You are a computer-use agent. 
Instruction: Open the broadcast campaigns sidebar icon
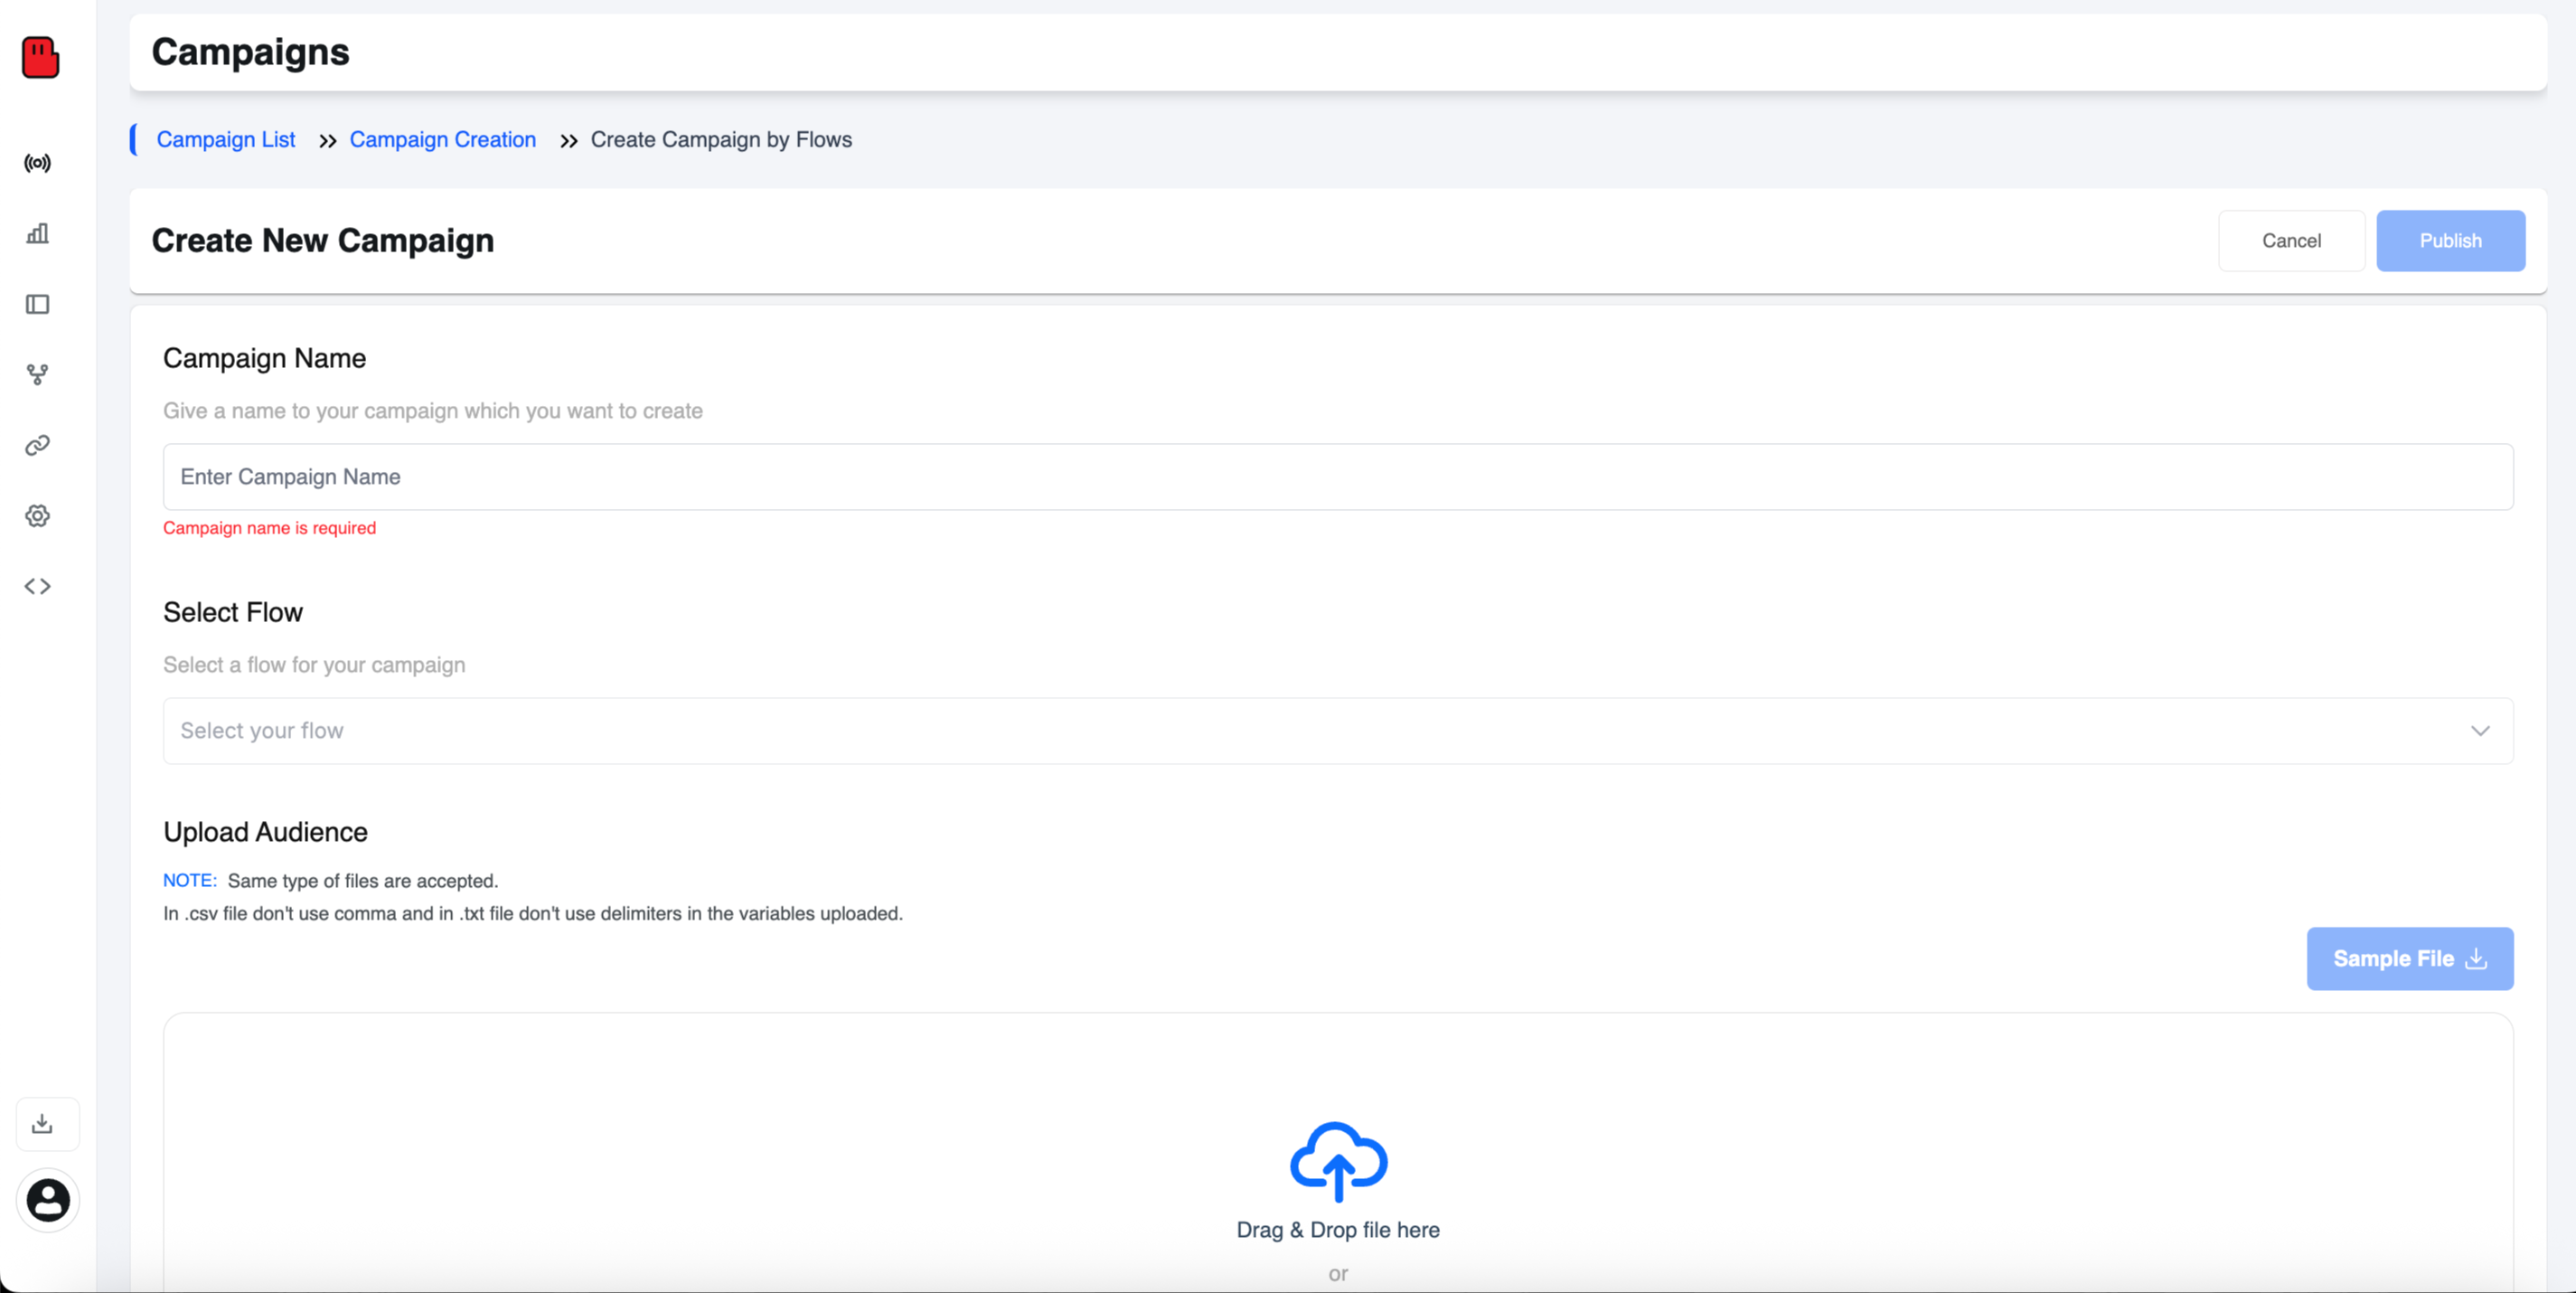(37, 163)
